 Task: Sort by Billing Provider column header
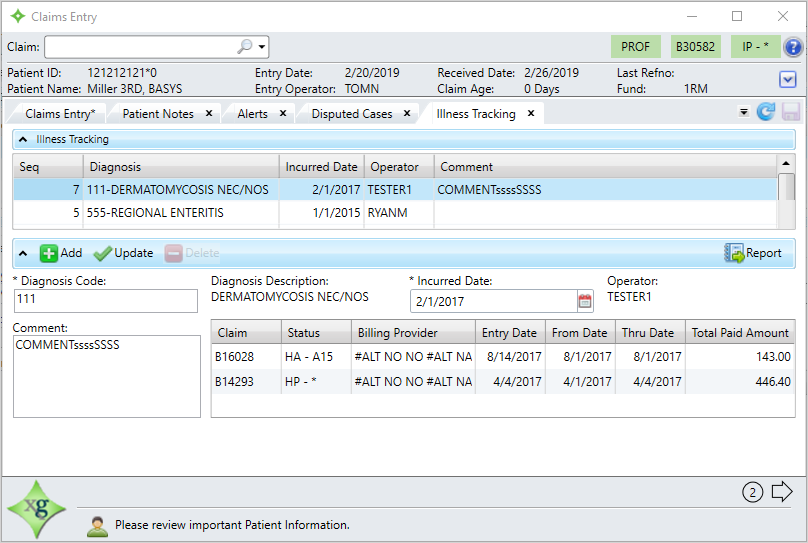tap(413, 333)
